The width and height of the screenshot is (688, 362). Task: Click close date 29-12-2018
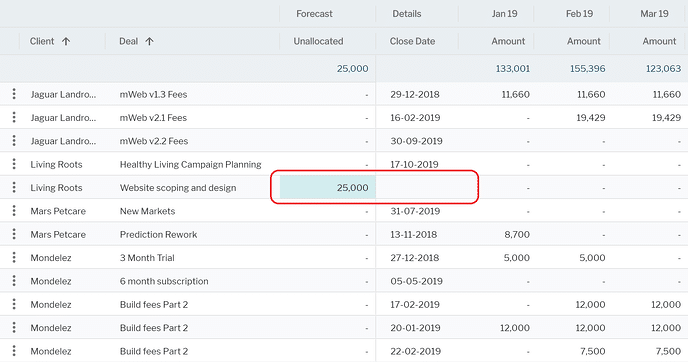click(415, 94)
